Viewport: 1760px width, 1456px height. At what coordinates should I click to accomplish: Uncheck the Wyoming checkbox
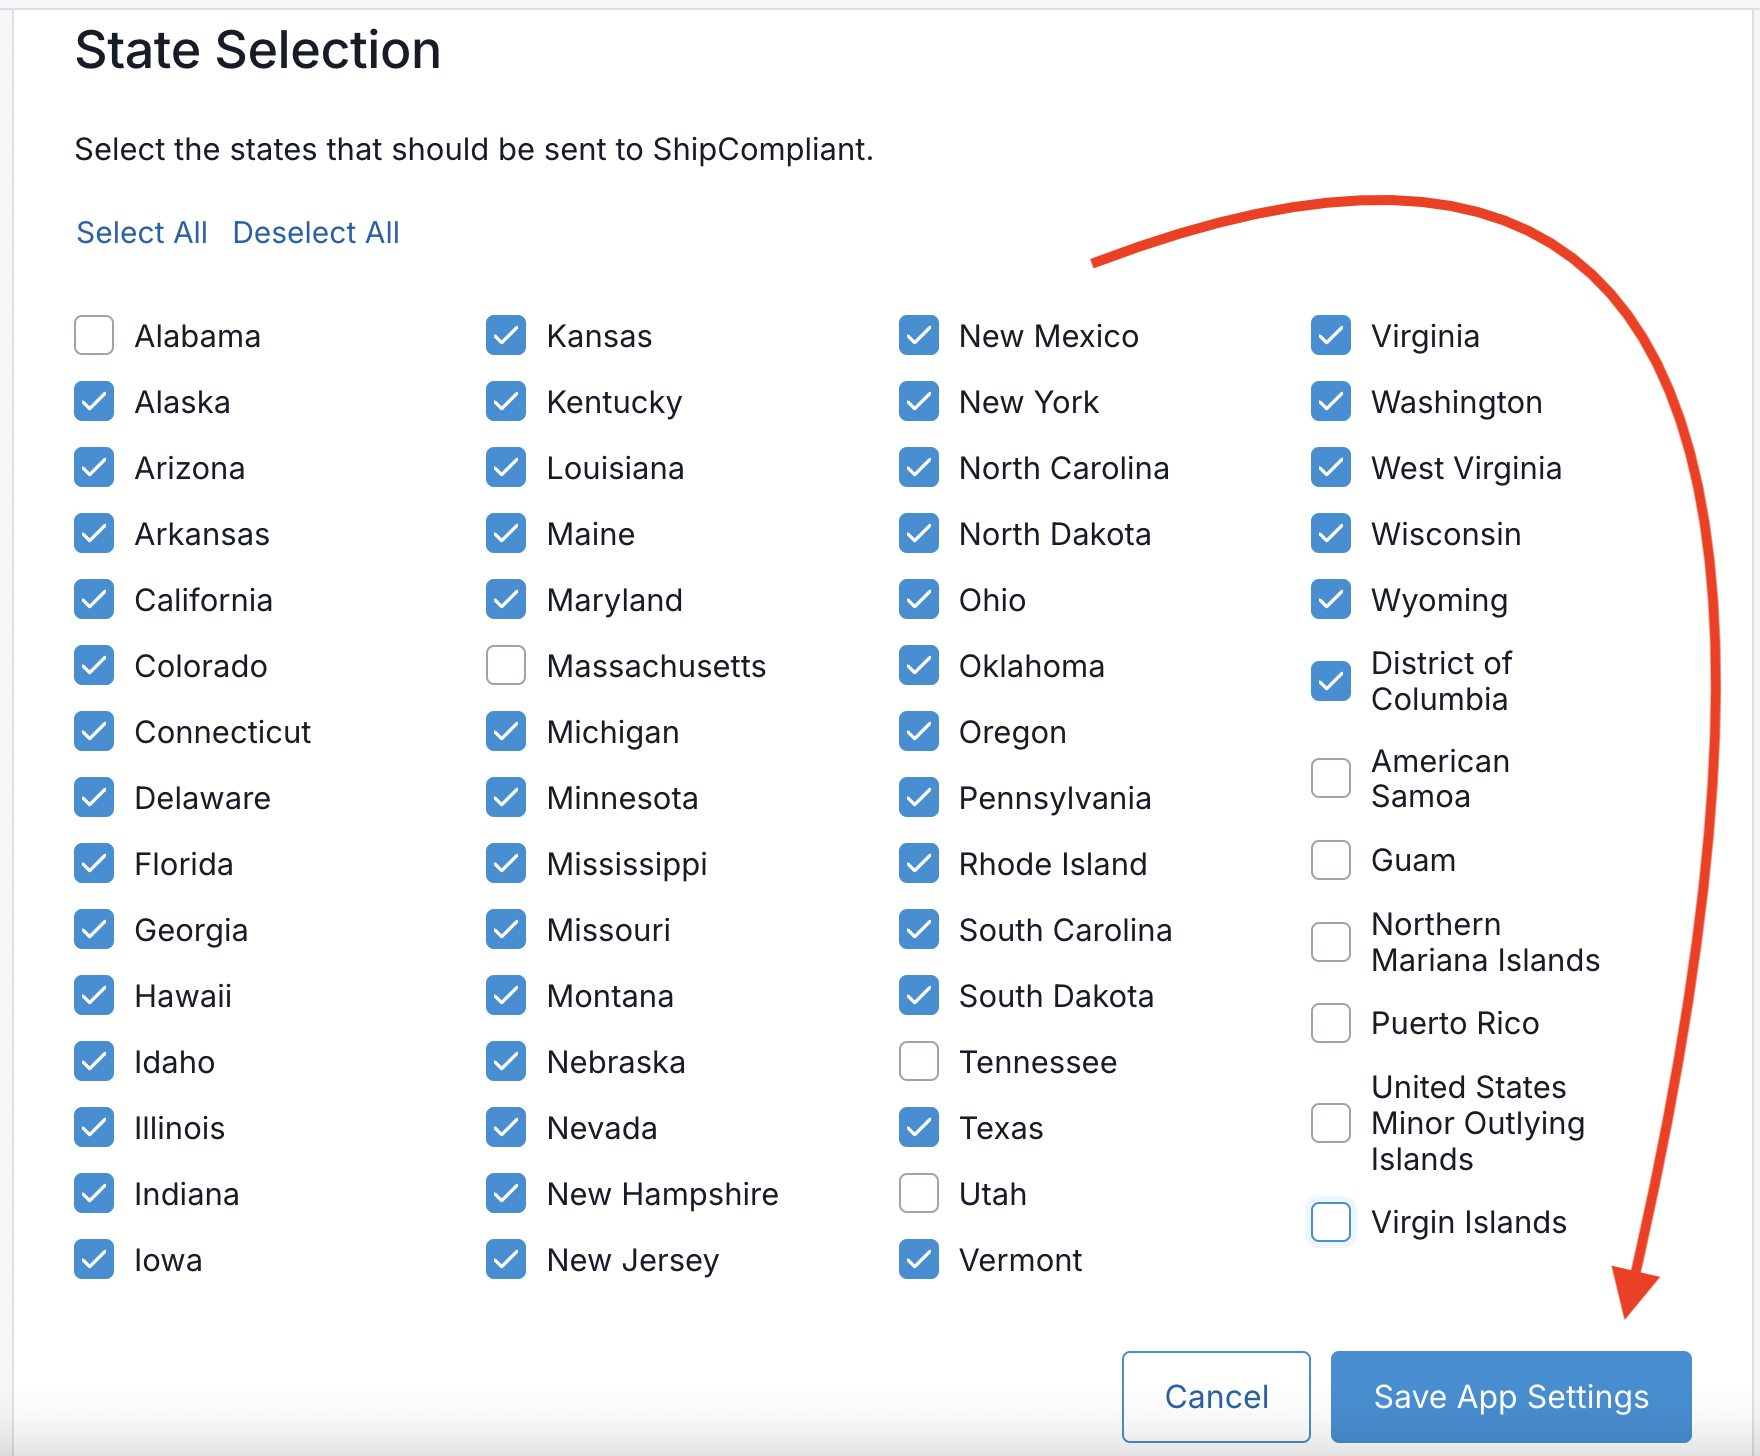1330,599
